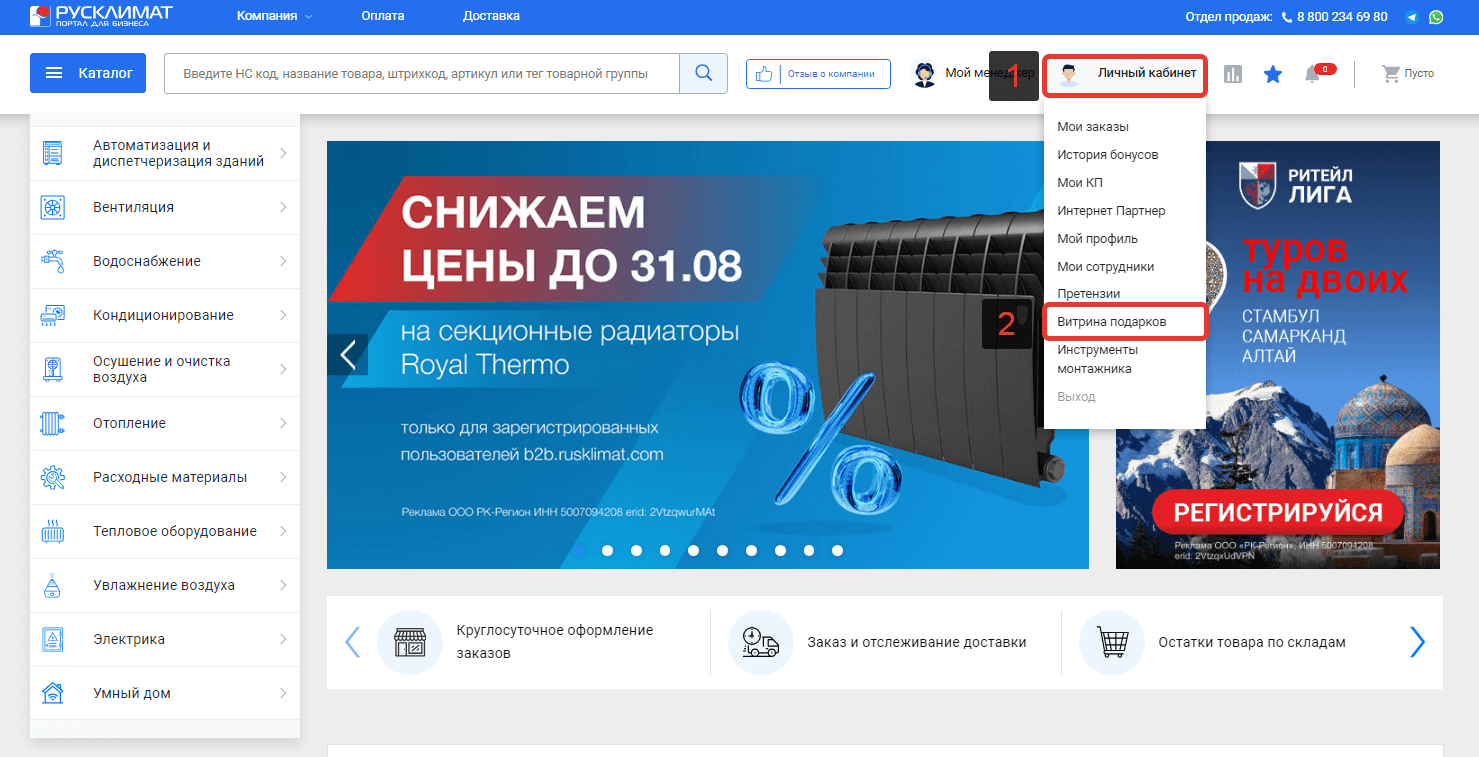Open Инструменты монтажника menu entry
1479x757 pixels.
pos(1097,359)
